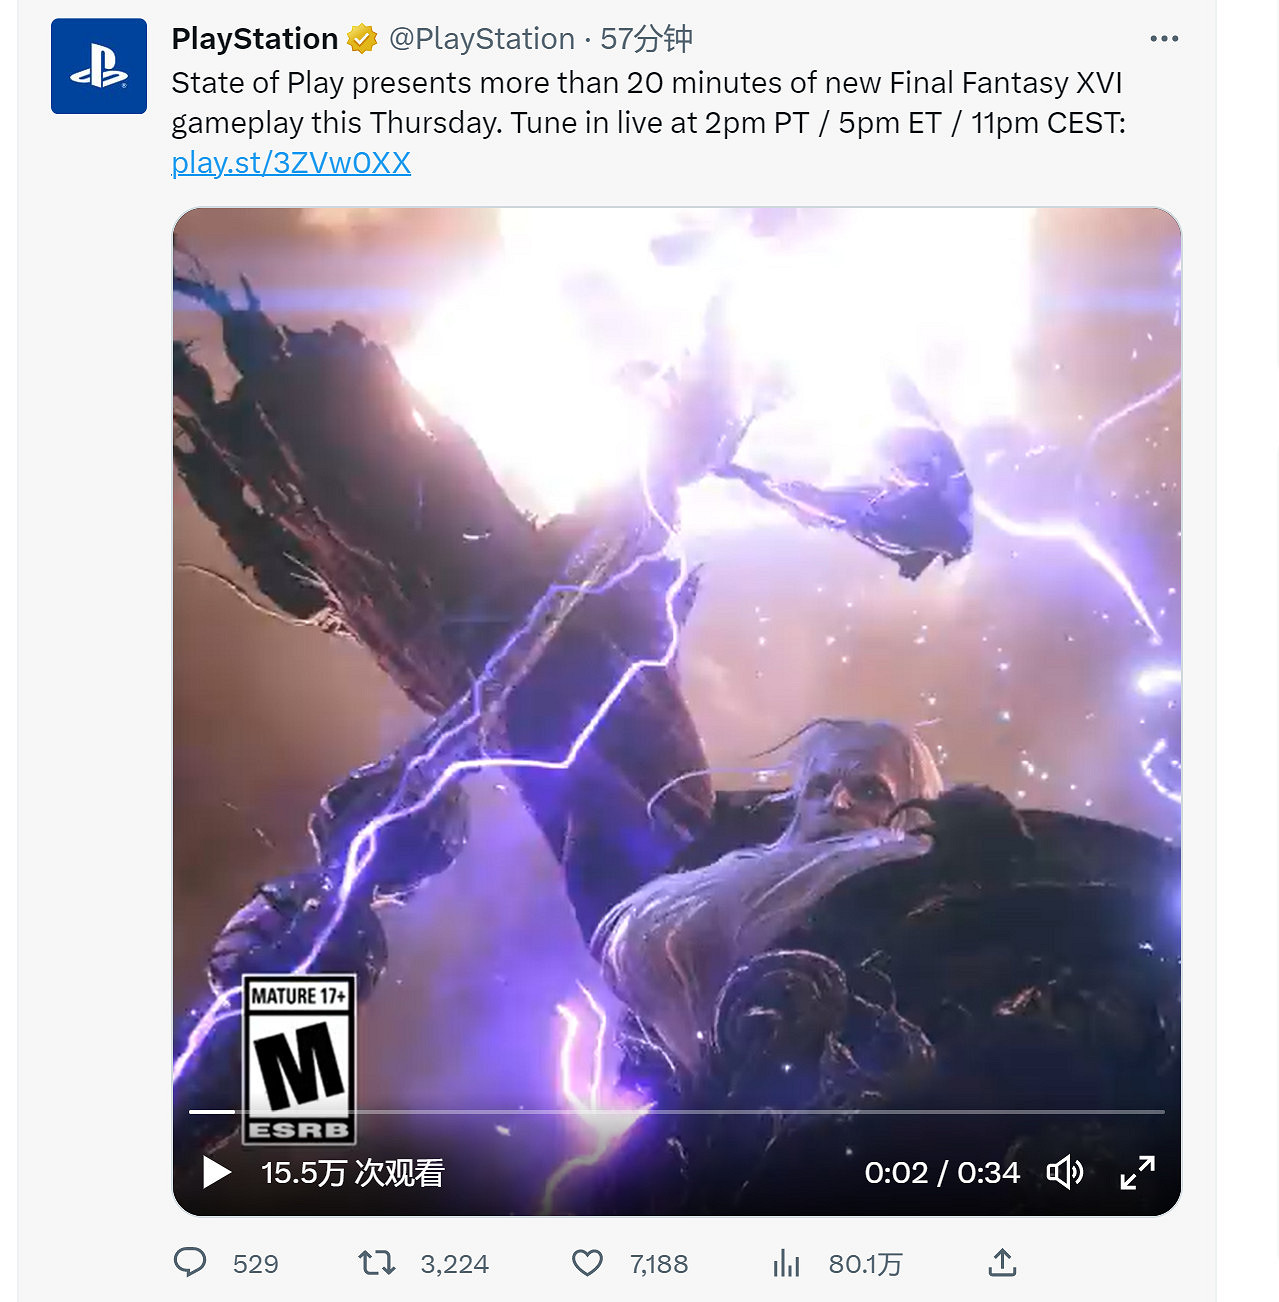This screenshot has height=1302, width=1279.
Task: Click the 3,224 retweets count
Action: tap(454, 1264)
